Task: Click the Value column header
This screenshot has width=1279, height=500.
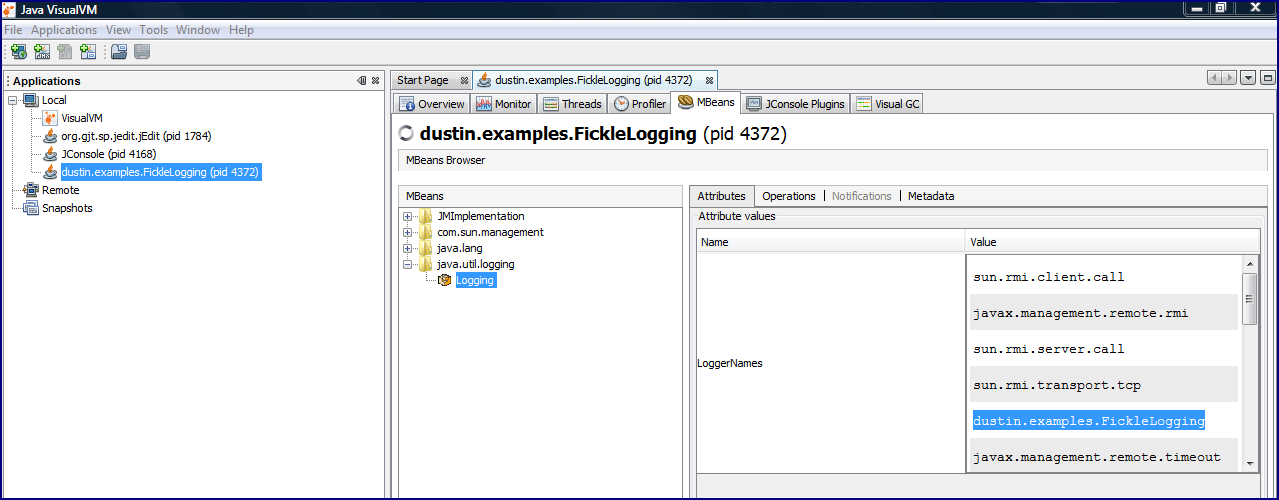Action: (x=1112, y=242)
